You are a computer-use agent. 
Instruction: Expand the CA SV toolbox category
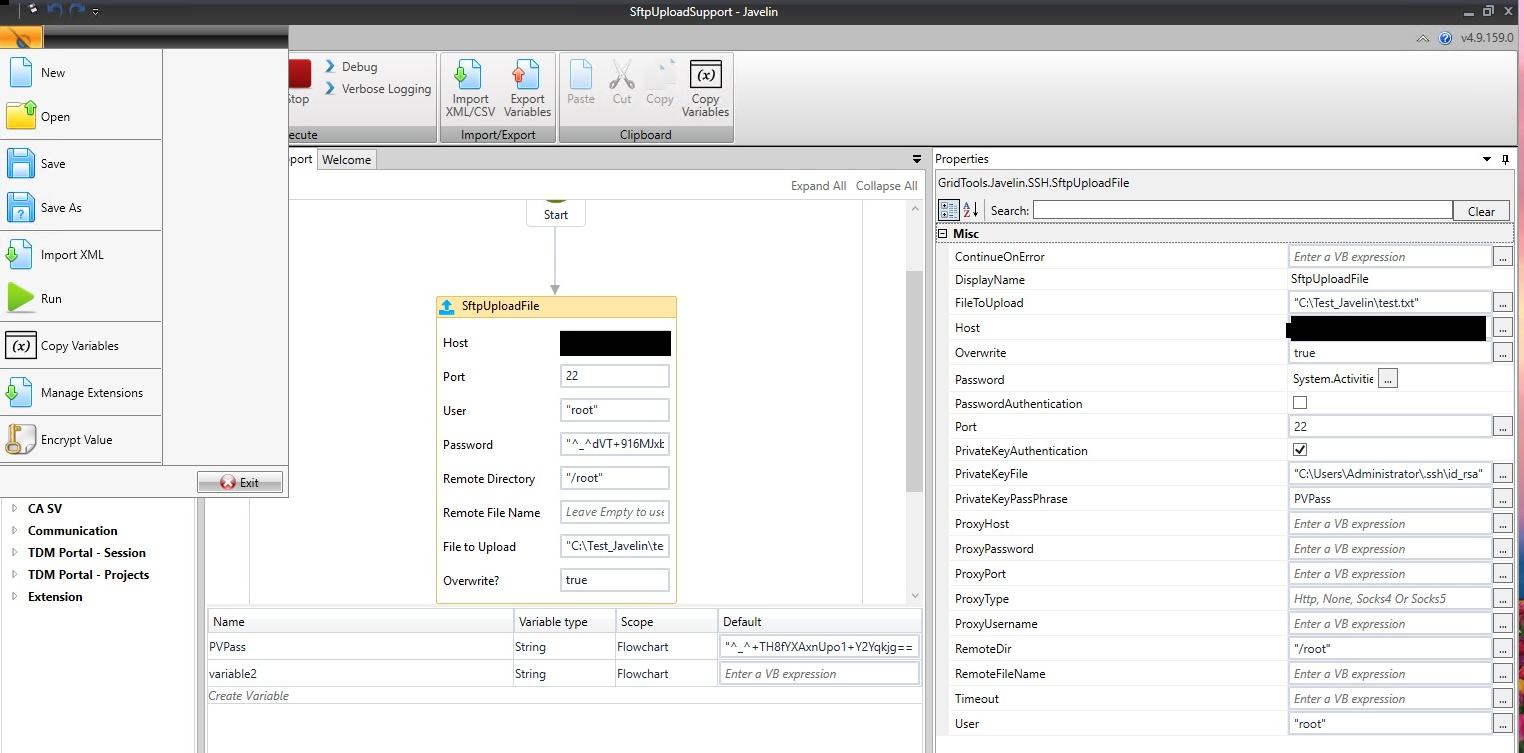point(14,509)
